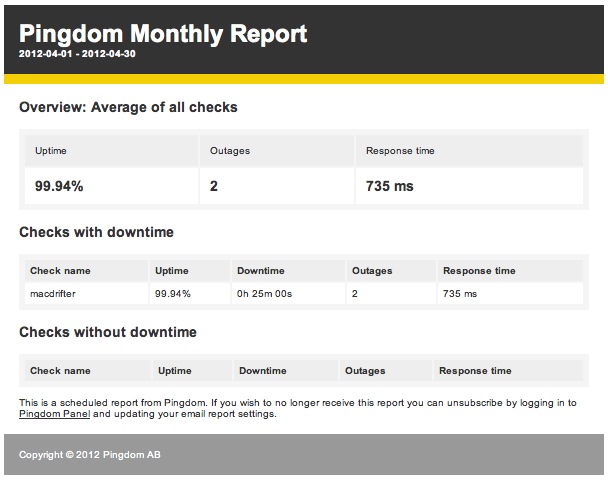
Task: Click the Outages label in the overview
Action: pyautogui.click(x=230, y=151)
